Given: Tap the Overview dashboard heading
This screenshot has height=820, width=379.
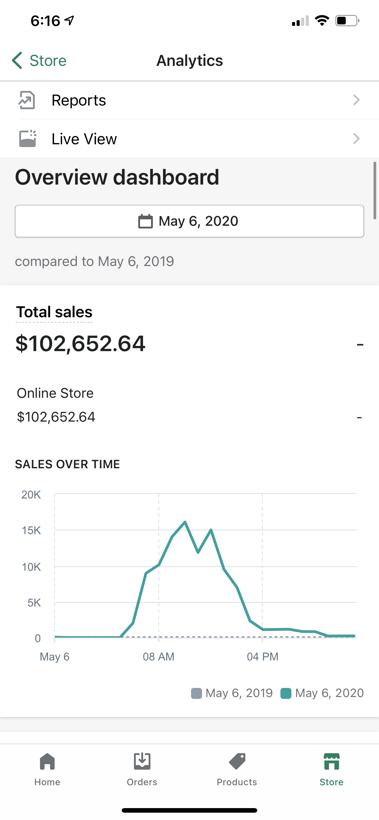Looking at the screenshot, I should click(117, 178).
